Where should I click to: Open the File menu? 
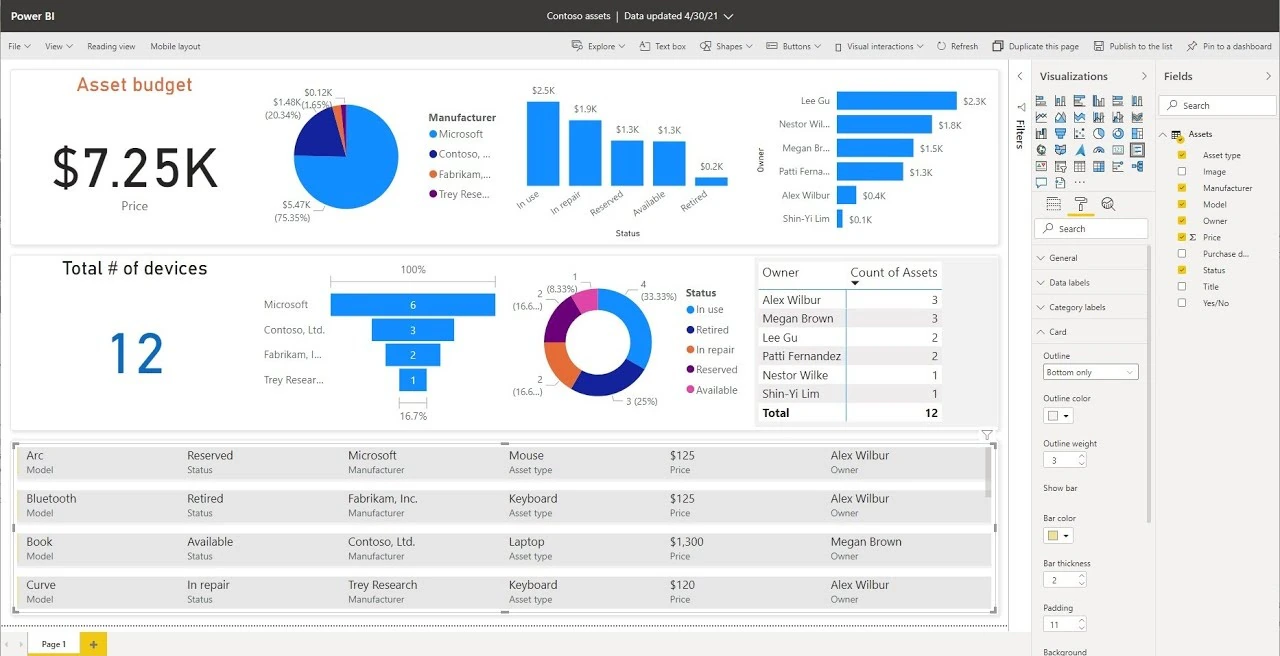pos(19,46)
